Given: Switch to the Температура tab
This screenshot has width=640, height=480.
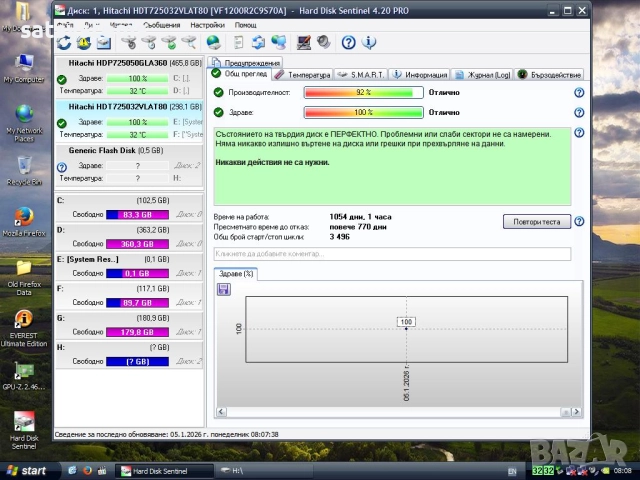Looking at the screenshot, I should pos(302,74).
